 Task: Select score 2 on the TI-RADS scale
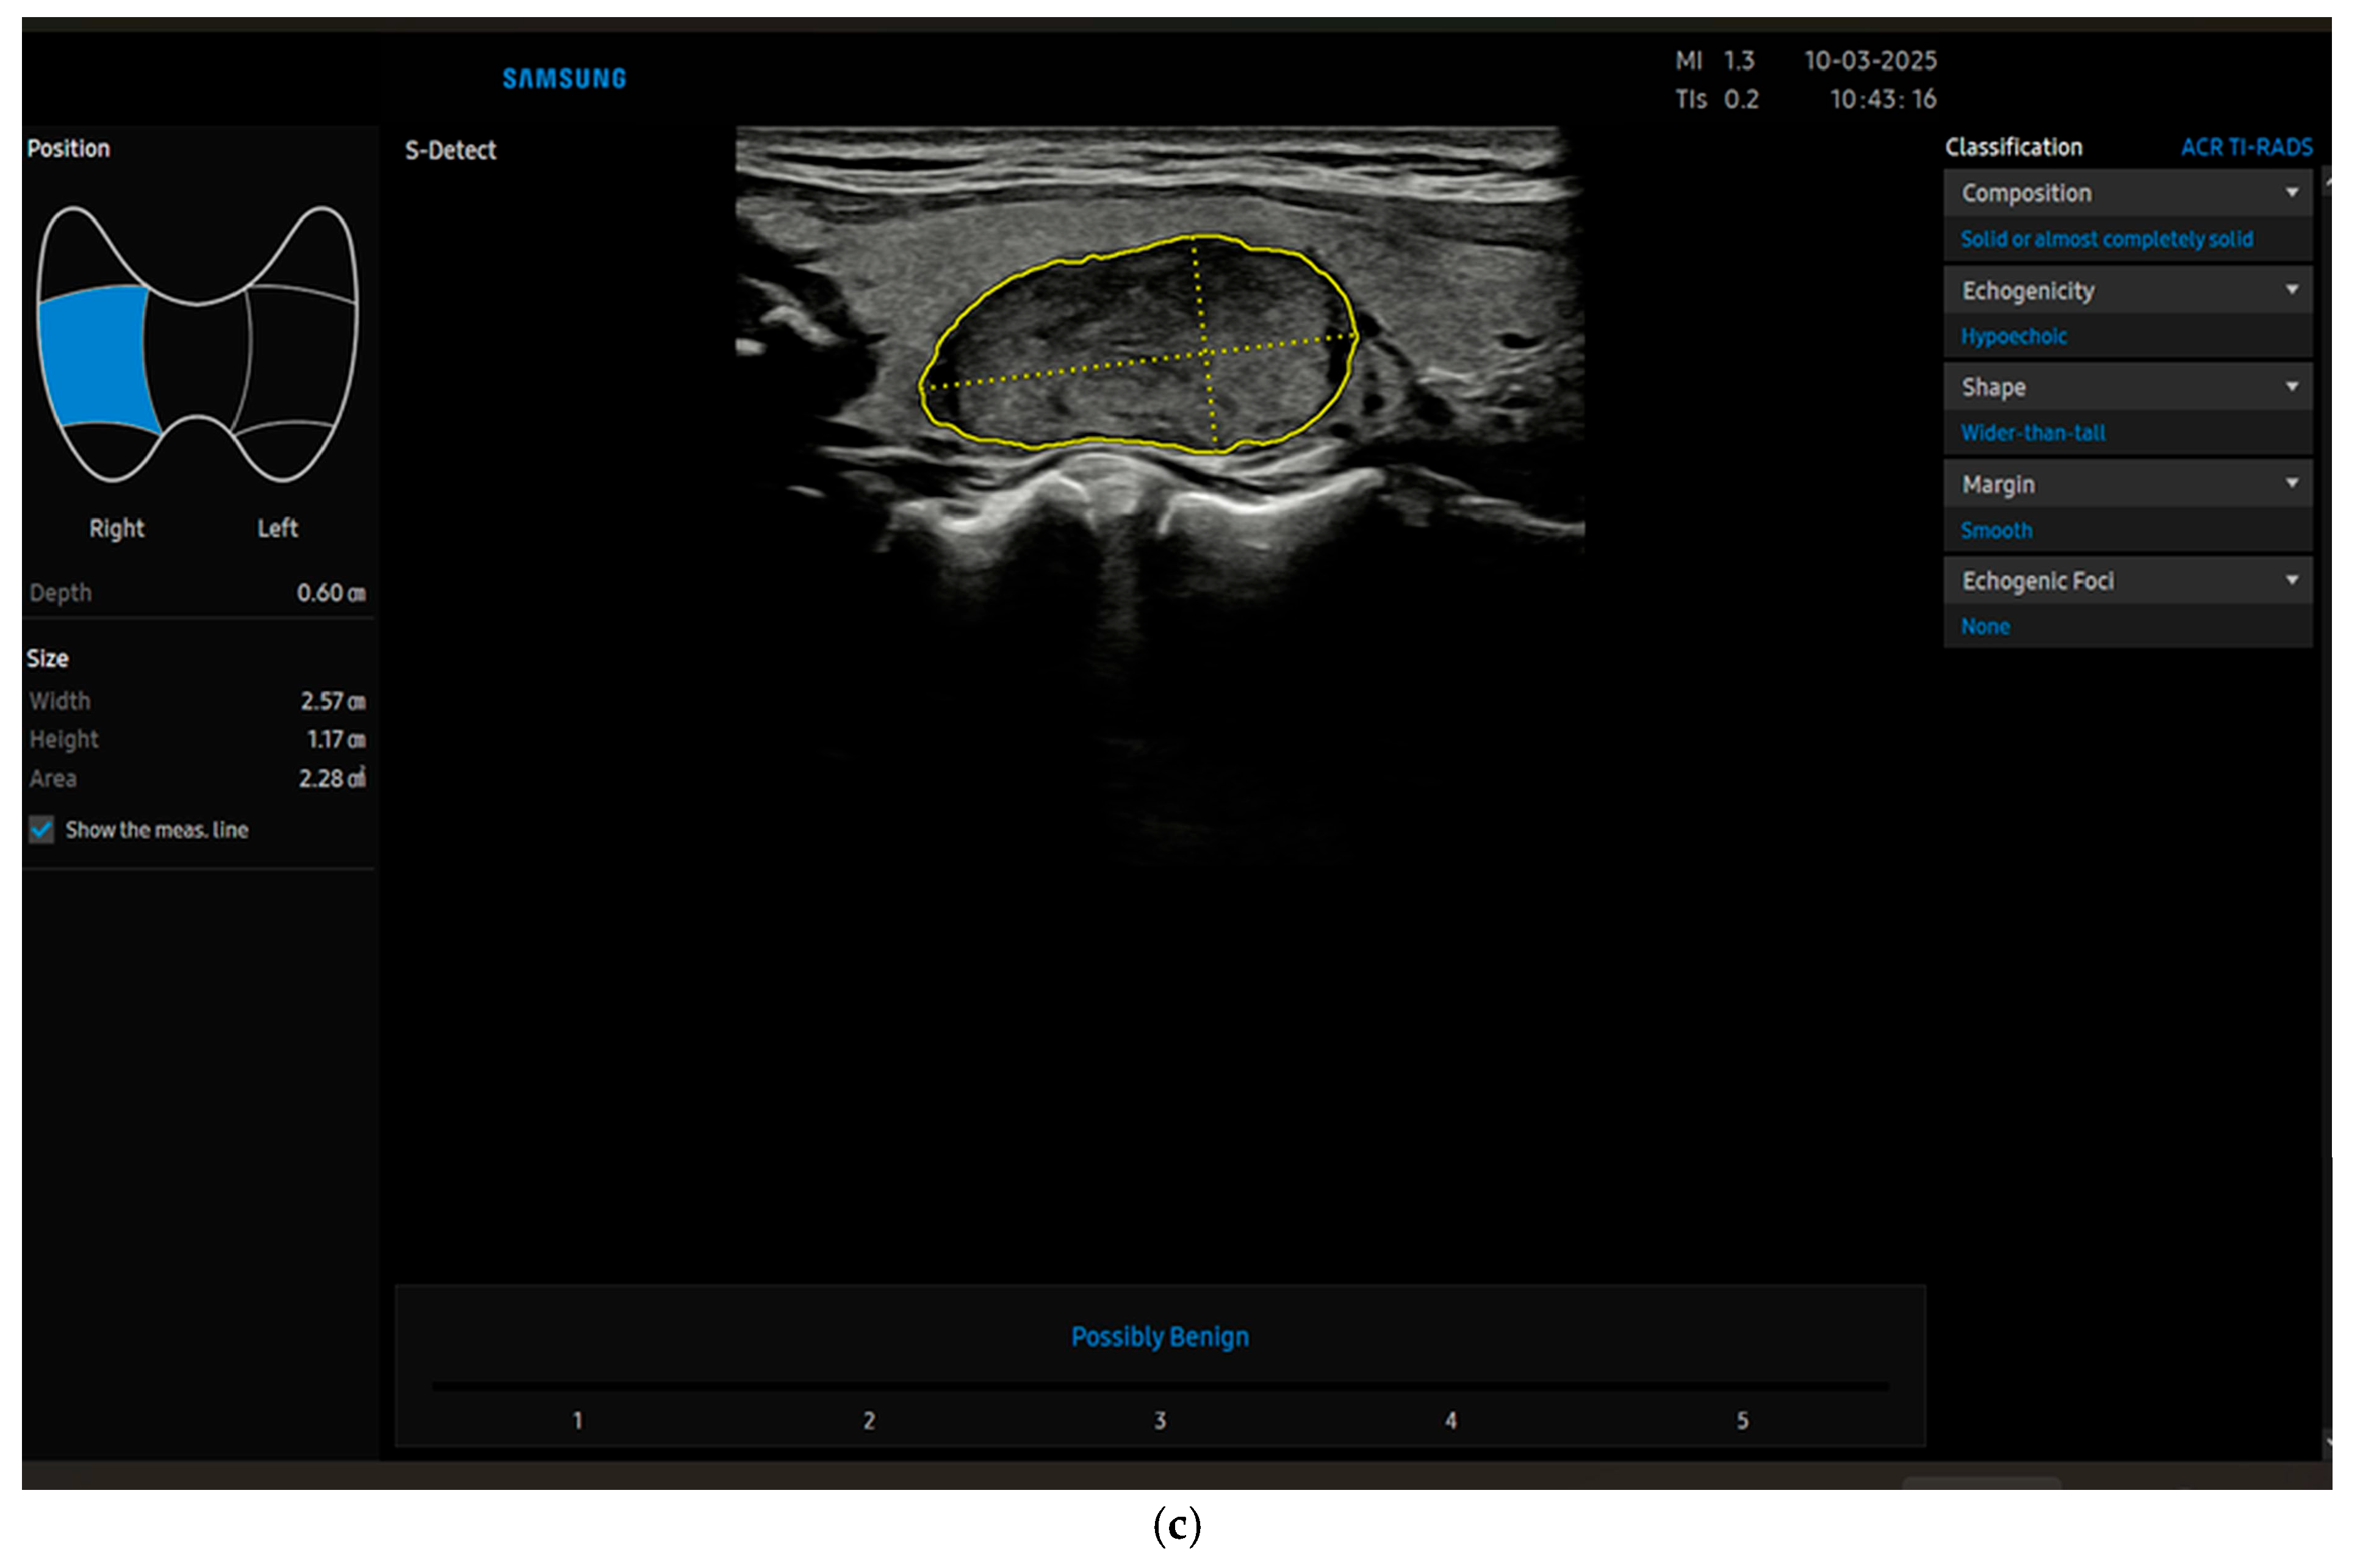click(868, 1420)
